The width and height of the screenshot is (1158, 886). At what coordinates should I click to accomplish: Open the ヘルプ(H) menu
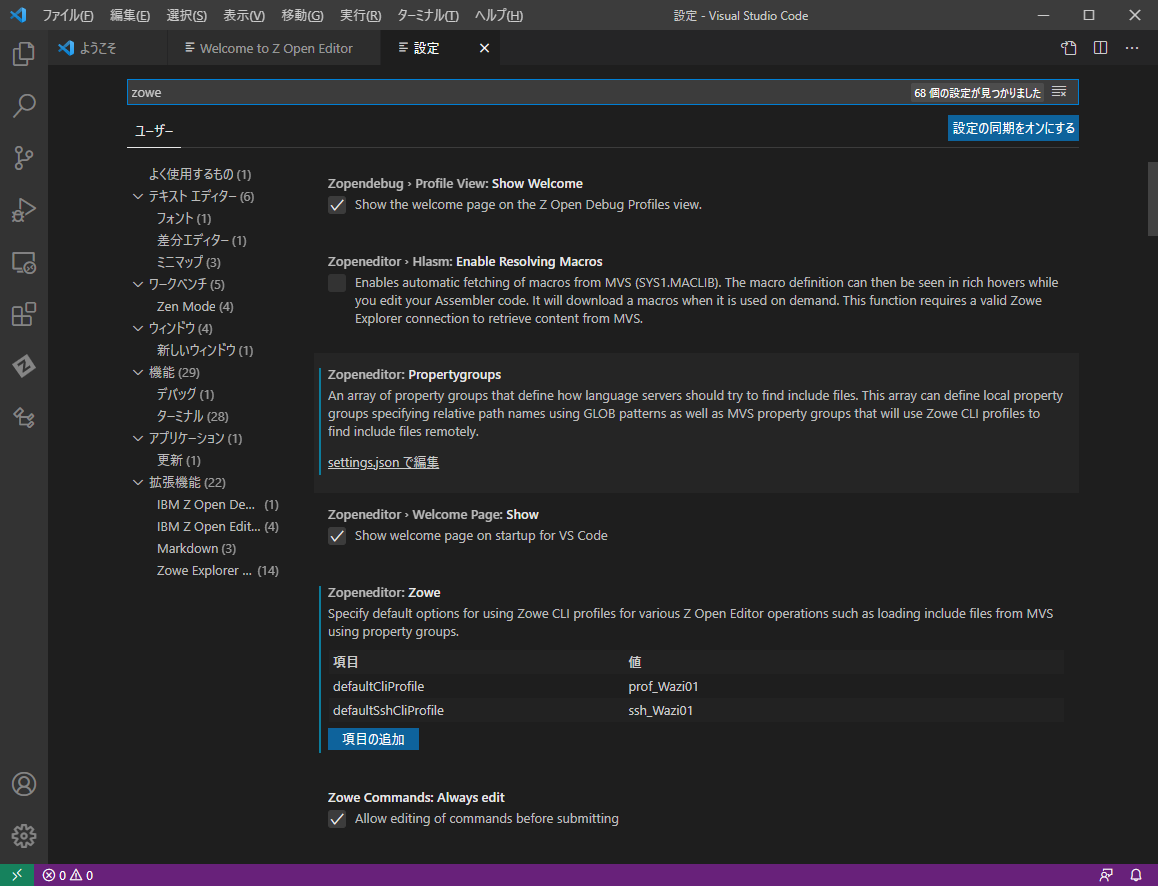(499, 16)
